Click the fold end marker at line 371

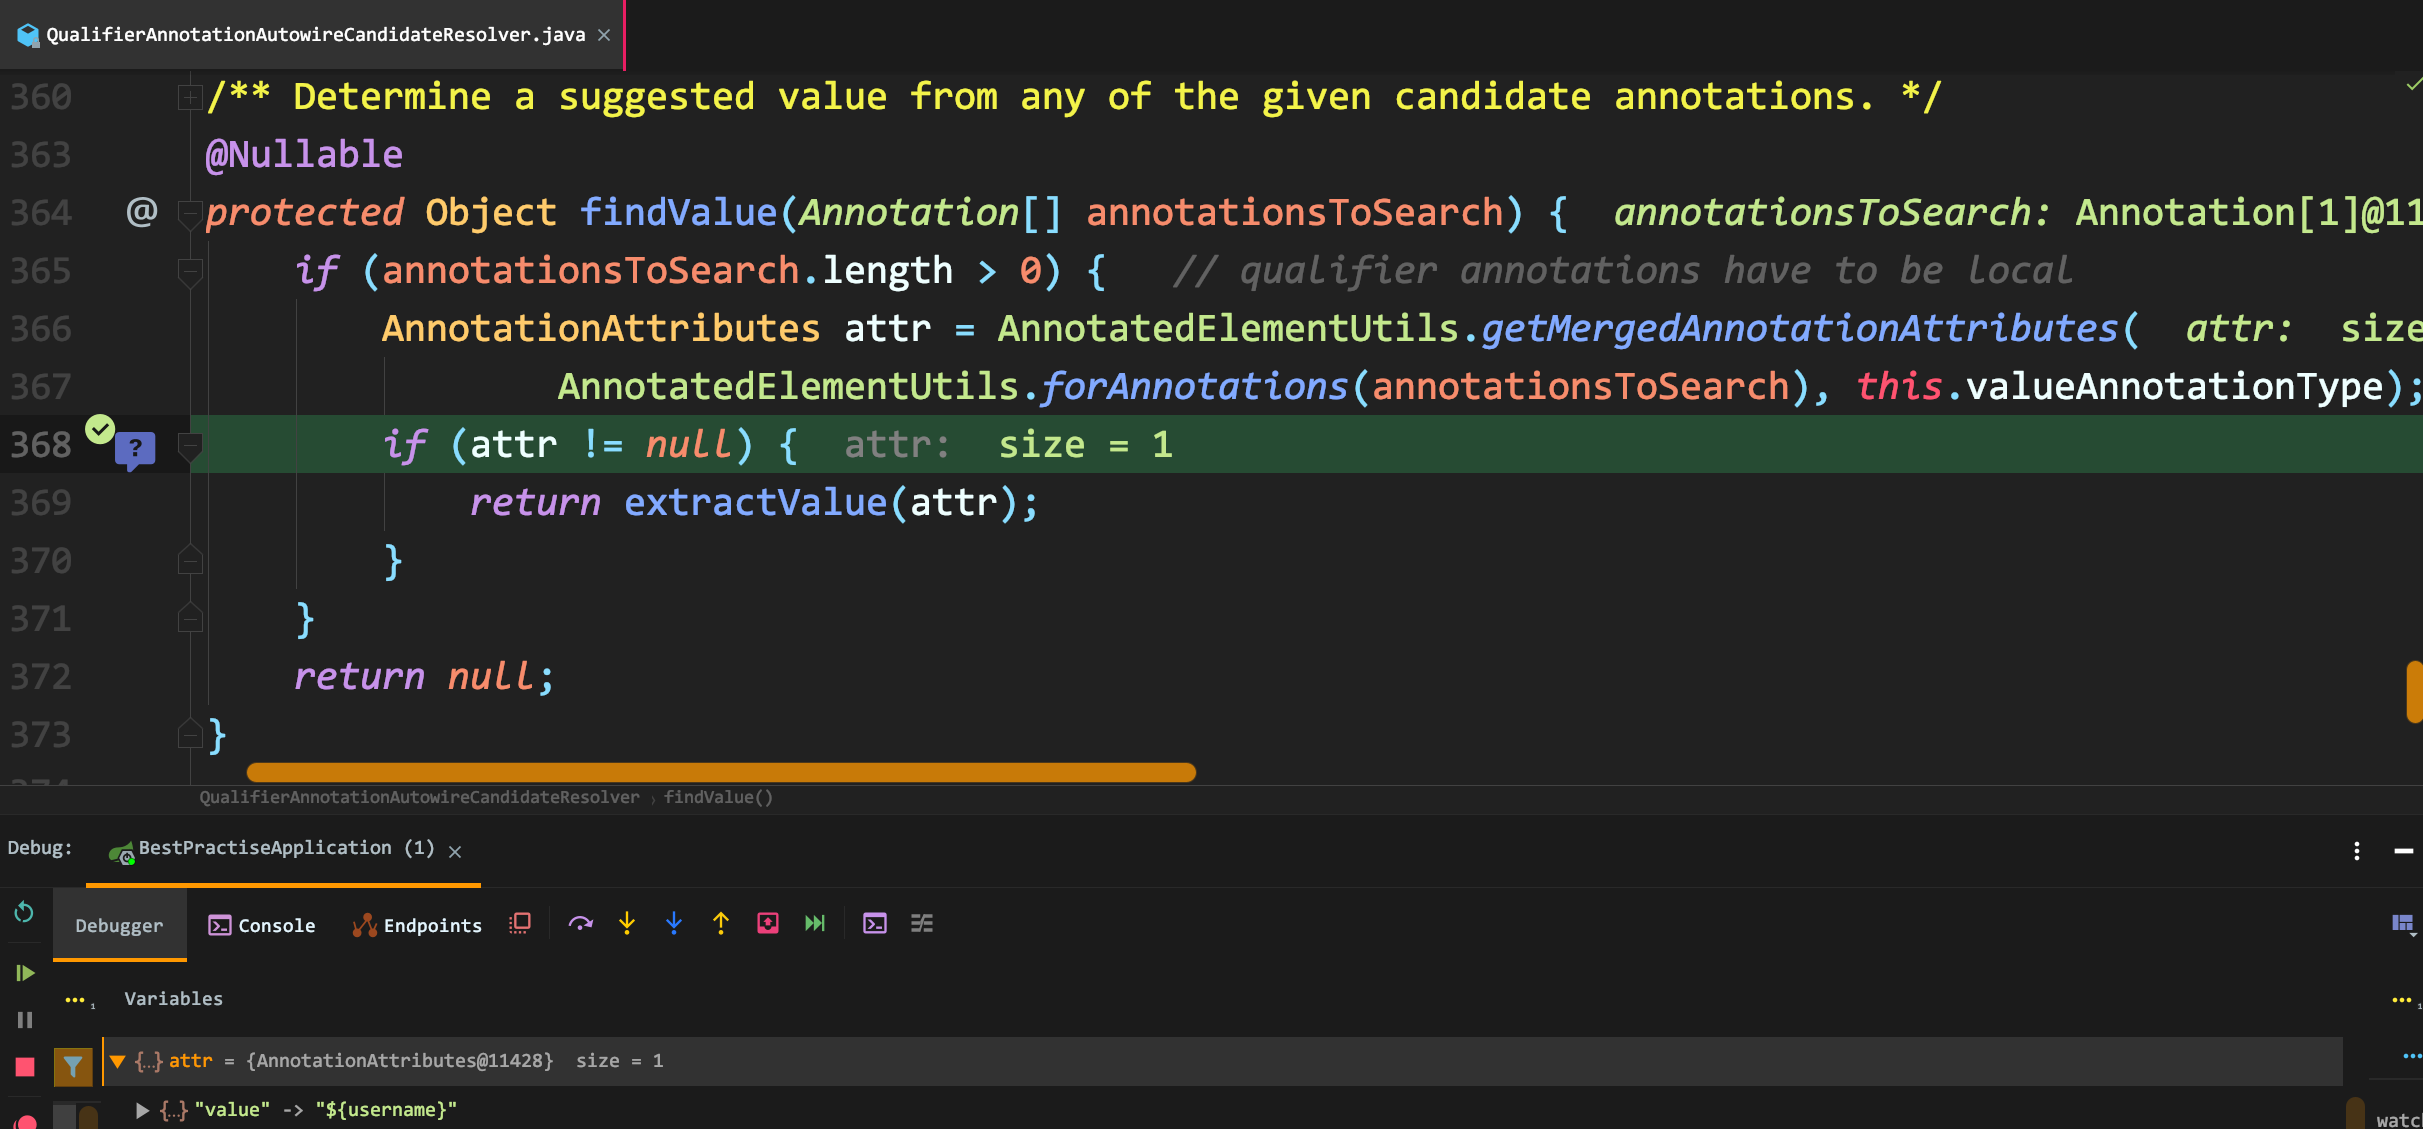[189, 619]
